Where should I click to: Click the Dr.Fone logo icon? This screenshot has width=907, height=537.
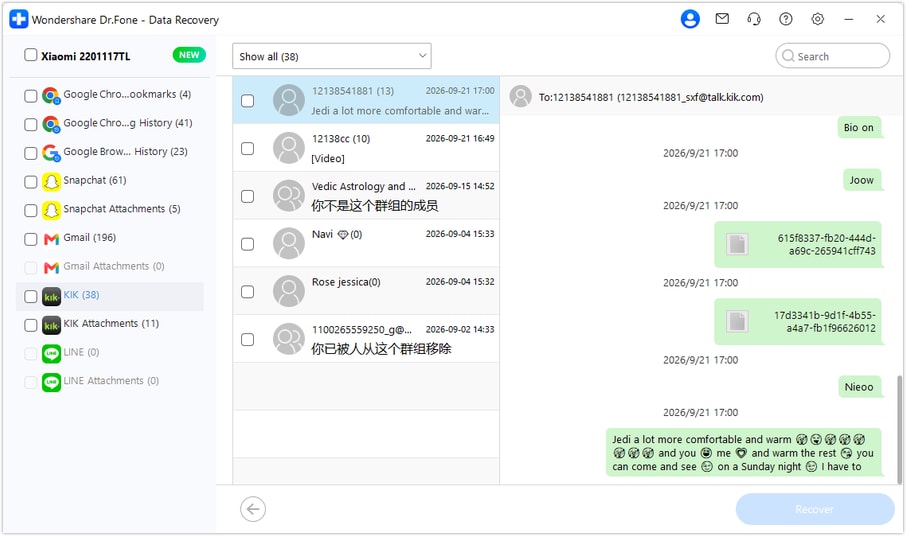tap(19, 19)
